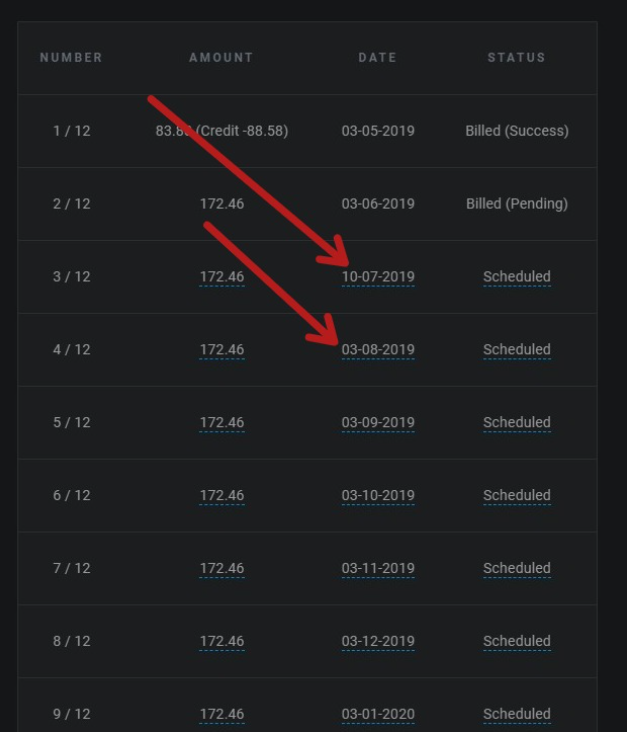Open Scheduled status in row 6/12
The width and height of the screenshot is (627, 732).
[x=517, y=495]
